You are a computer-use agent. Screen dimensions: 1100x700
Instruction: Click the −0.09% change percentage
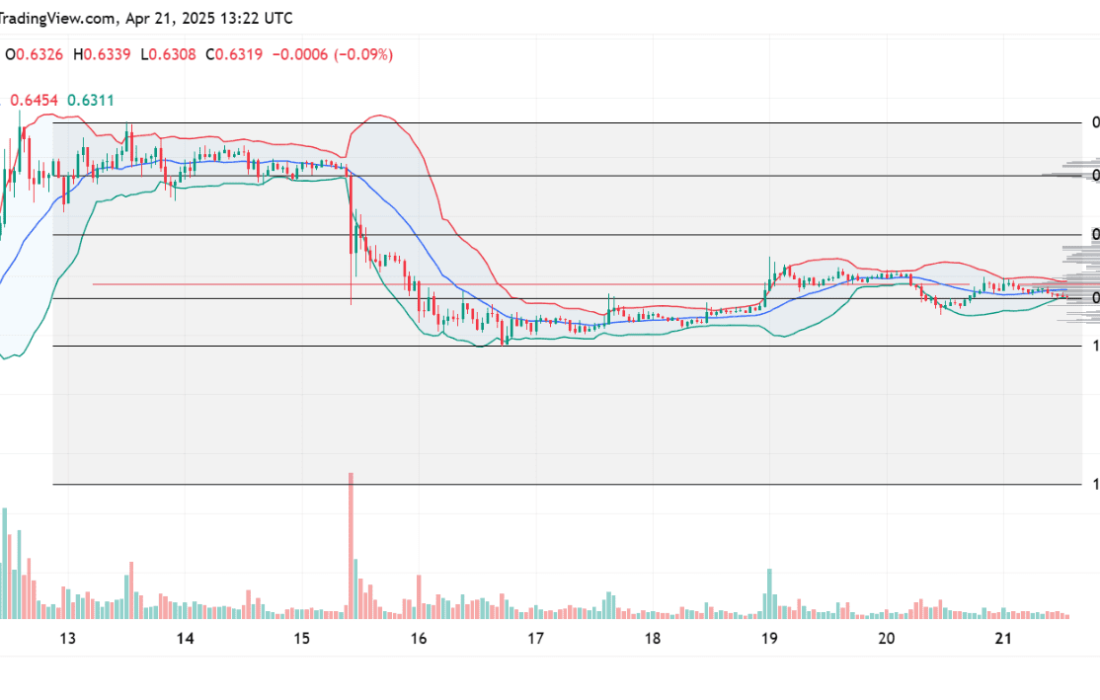pyautogui.click(x=358, y=54)
